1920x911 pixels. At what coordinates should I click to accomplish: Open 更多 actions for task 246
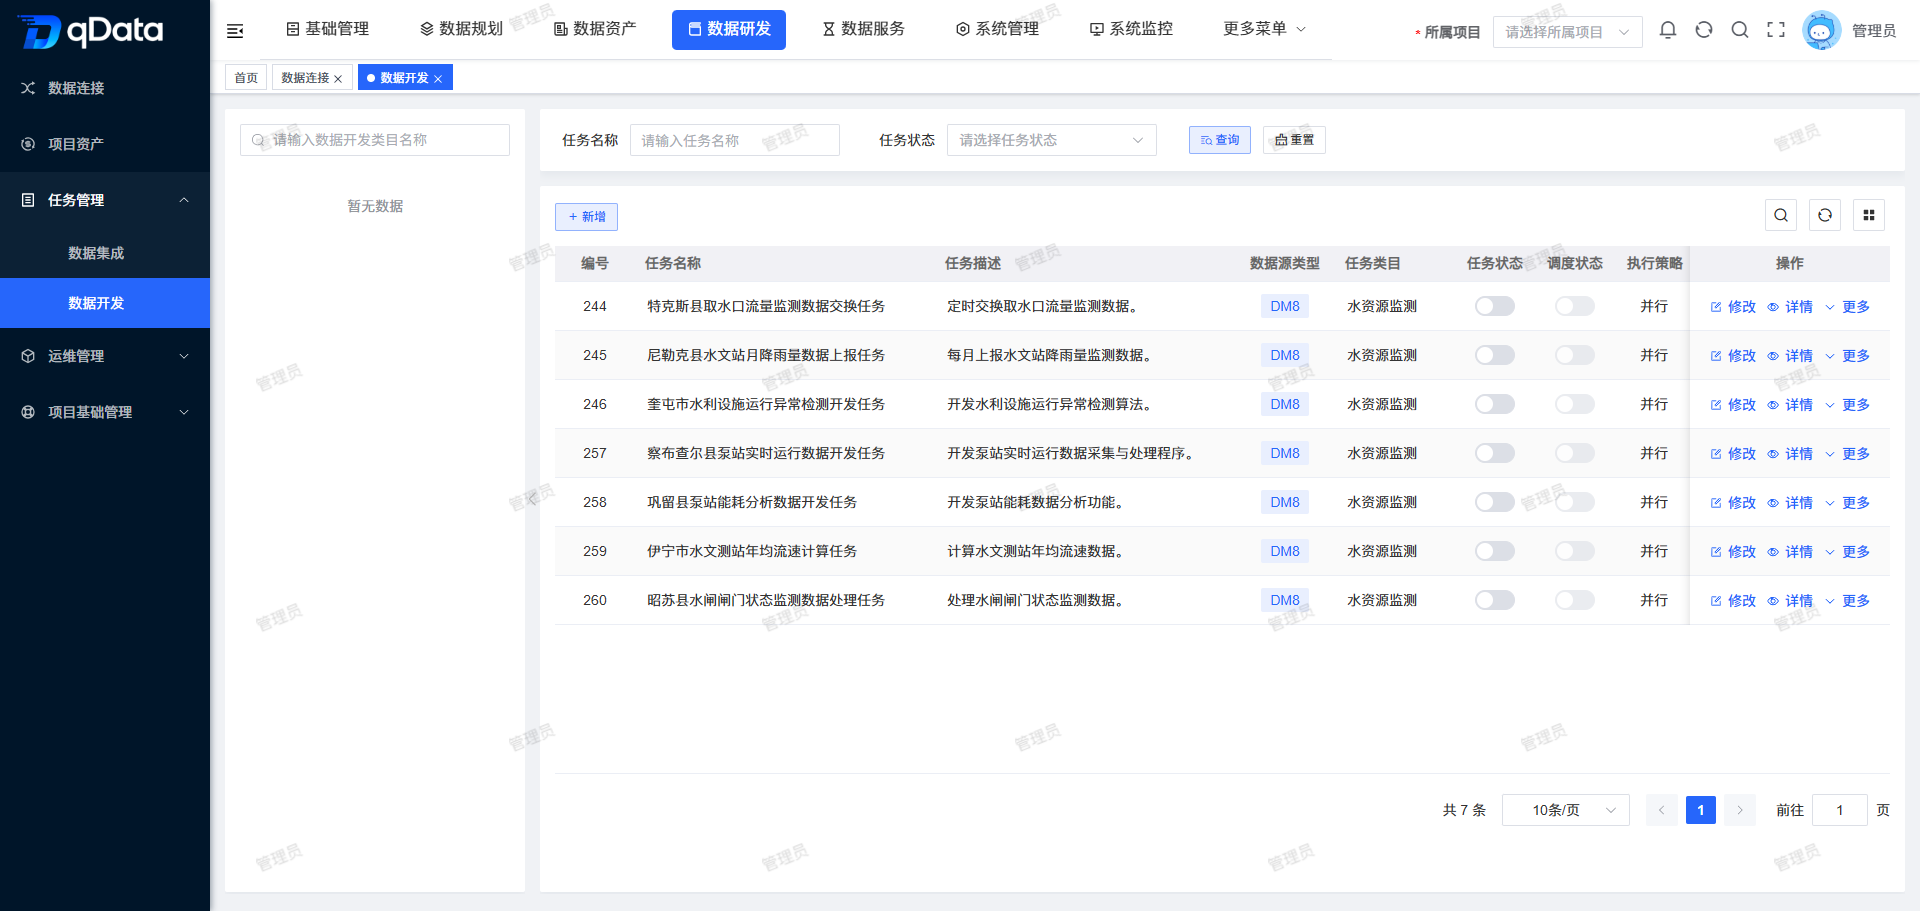[1847, 405]
